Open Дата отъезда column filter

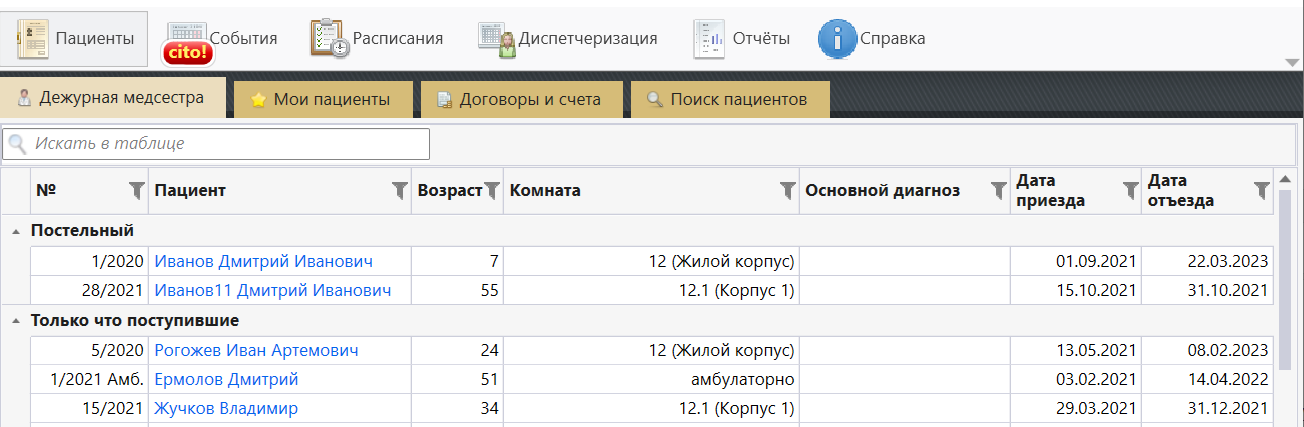(1262, 190)
